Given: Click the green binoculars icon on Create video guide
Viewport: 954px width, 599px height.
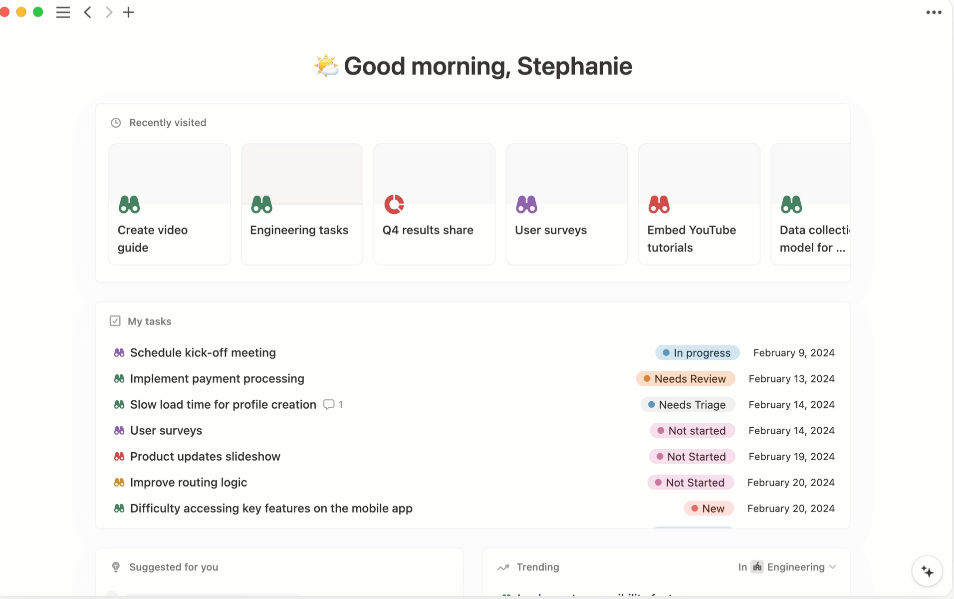Looking at the screenshot, I should [129, 204].
